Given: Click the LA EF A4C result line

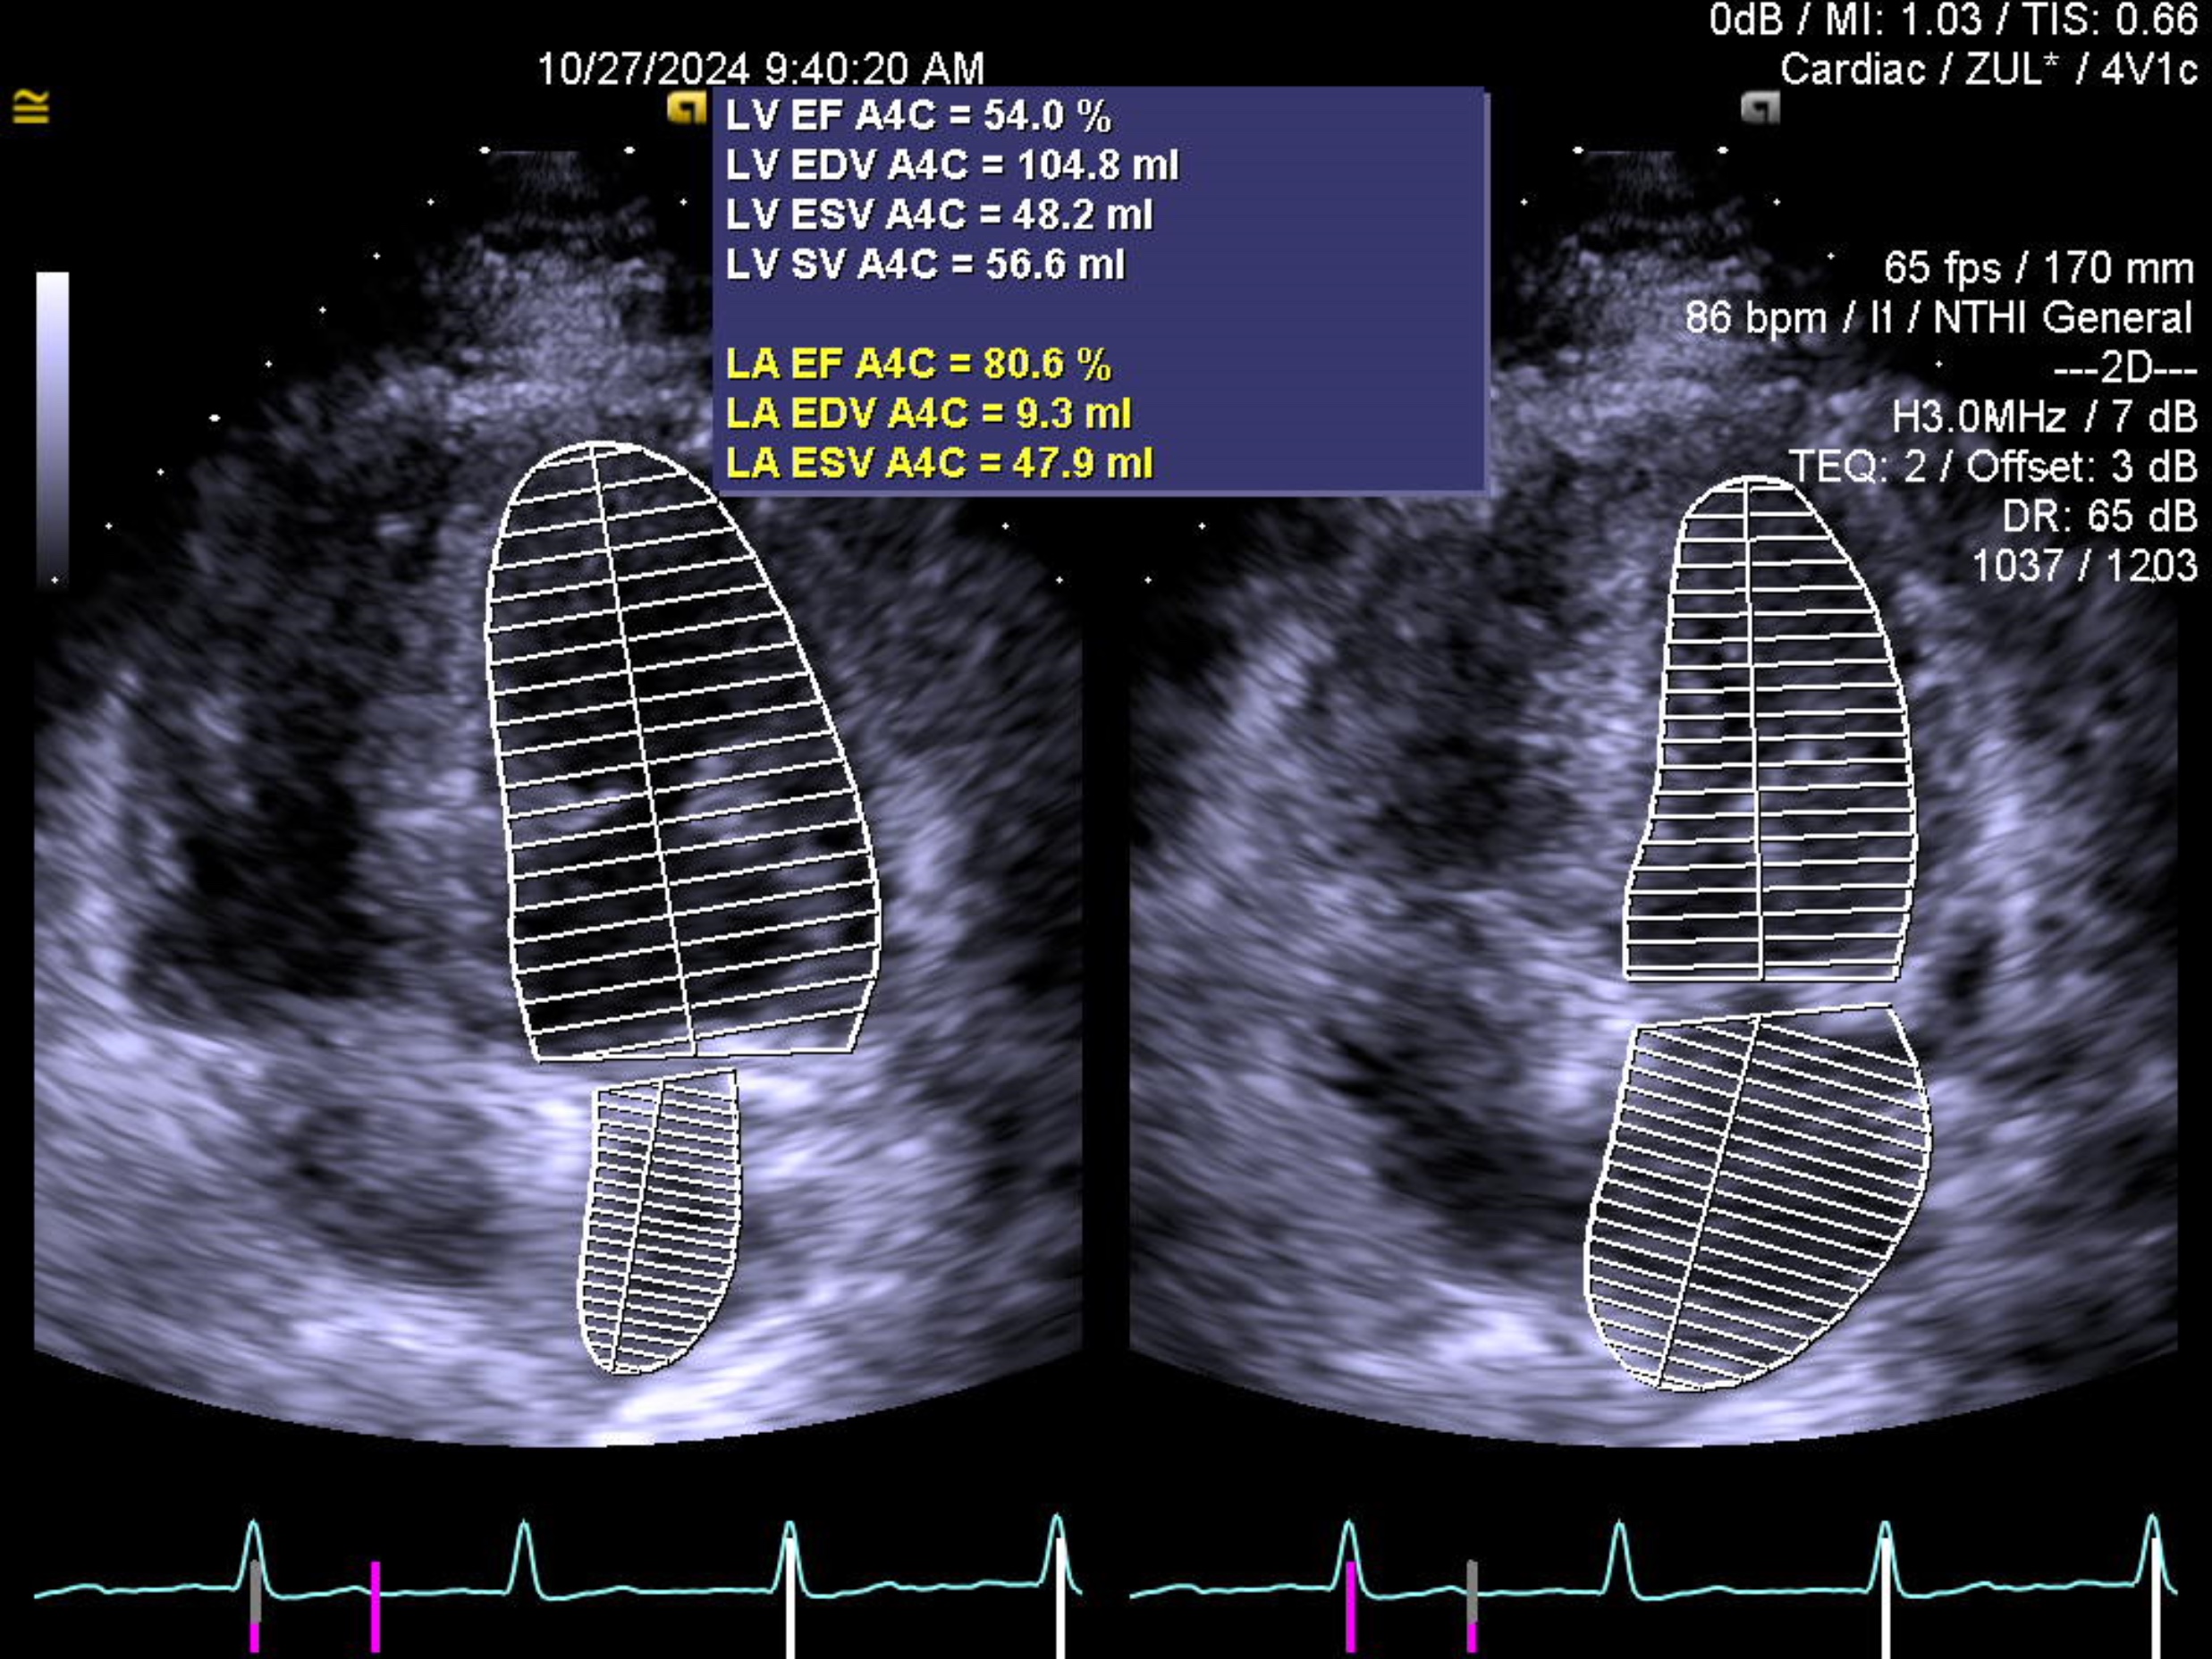Looking at the screenshot, I should 917,364.
